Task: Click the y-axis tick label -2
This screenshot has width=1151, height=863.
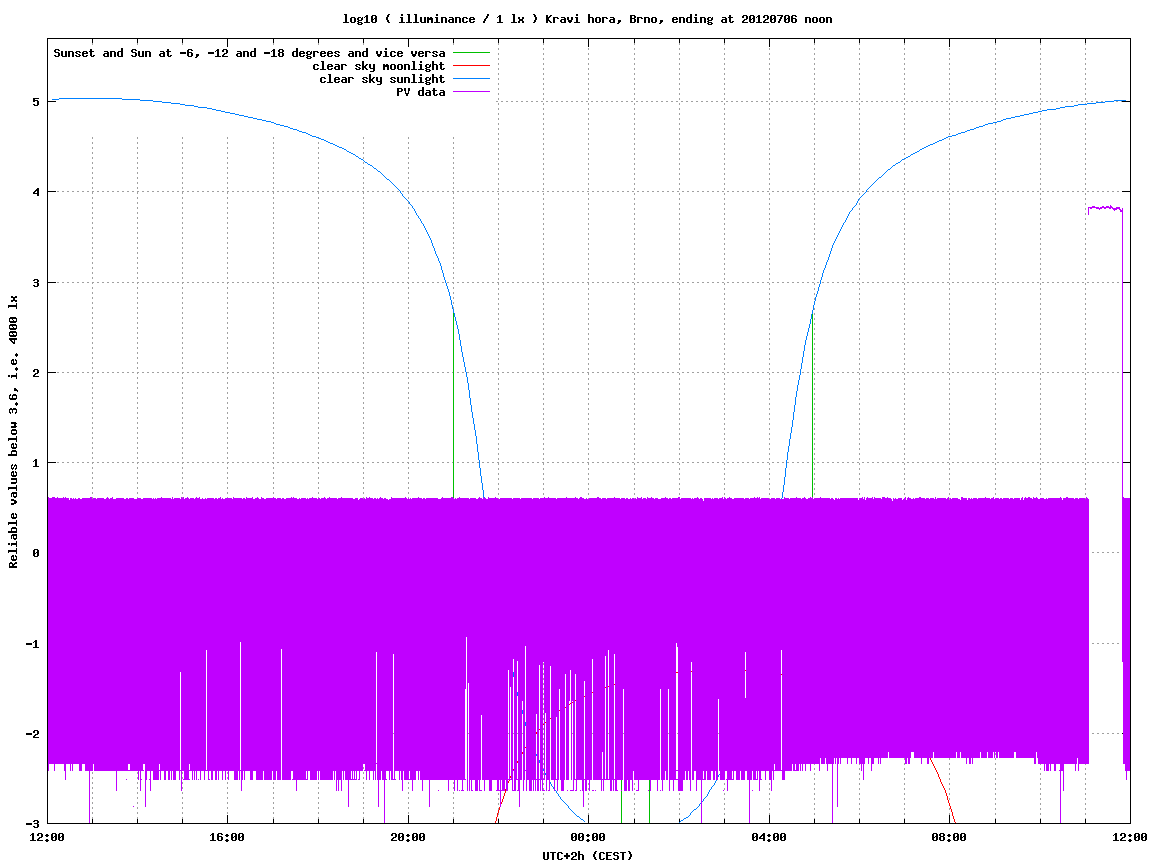Action: (x=32, y=734)
